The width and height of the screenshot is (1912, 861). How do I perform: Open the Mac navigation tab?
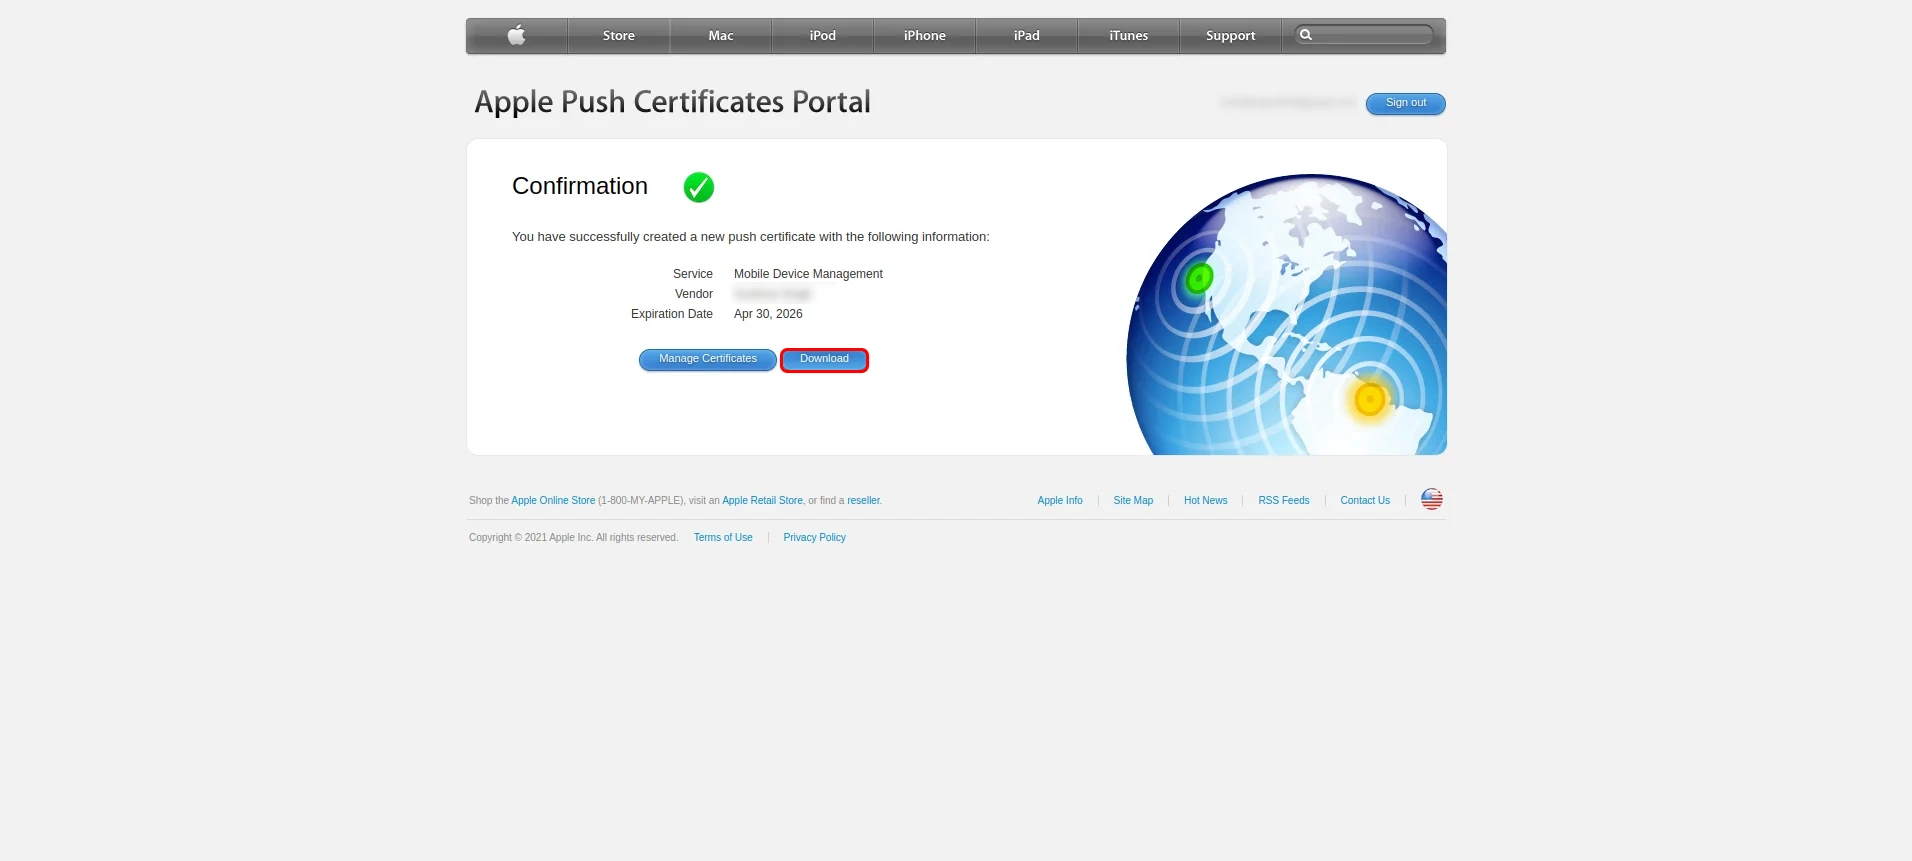(x=720, y=36)
